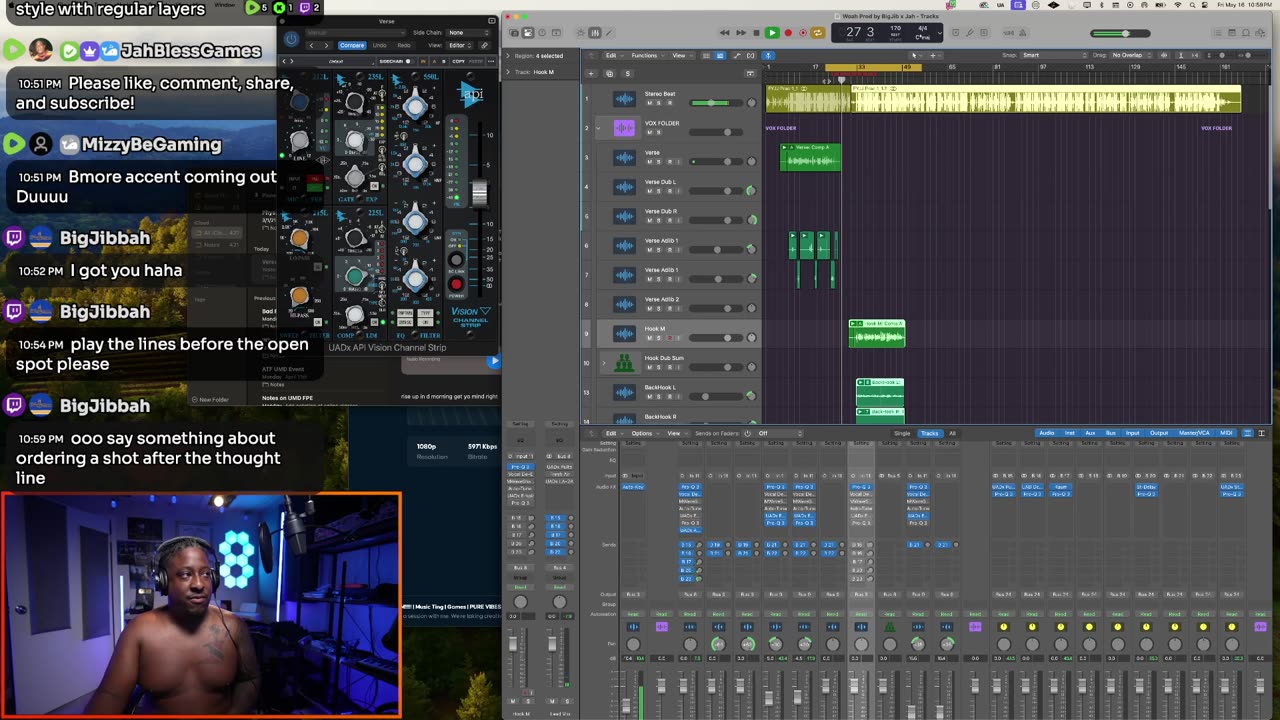The width and height of the screenshot is (1280, 720).
Task: Toggle the IN button in UAD plugin bar
Action: [421, 61]
